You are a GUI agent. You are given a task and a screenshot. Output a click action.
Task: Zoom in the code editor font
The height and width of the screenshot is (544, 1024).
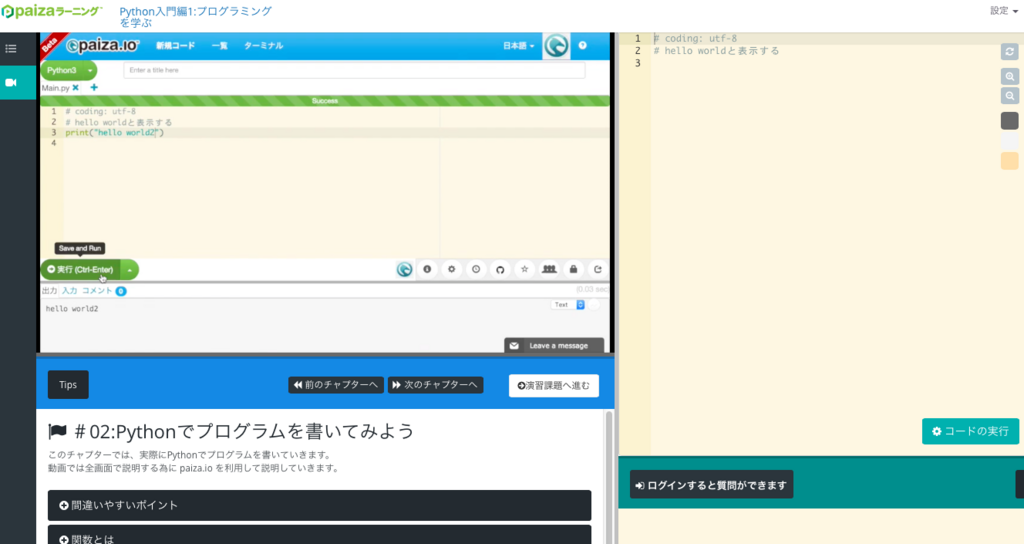[1010, 76]
